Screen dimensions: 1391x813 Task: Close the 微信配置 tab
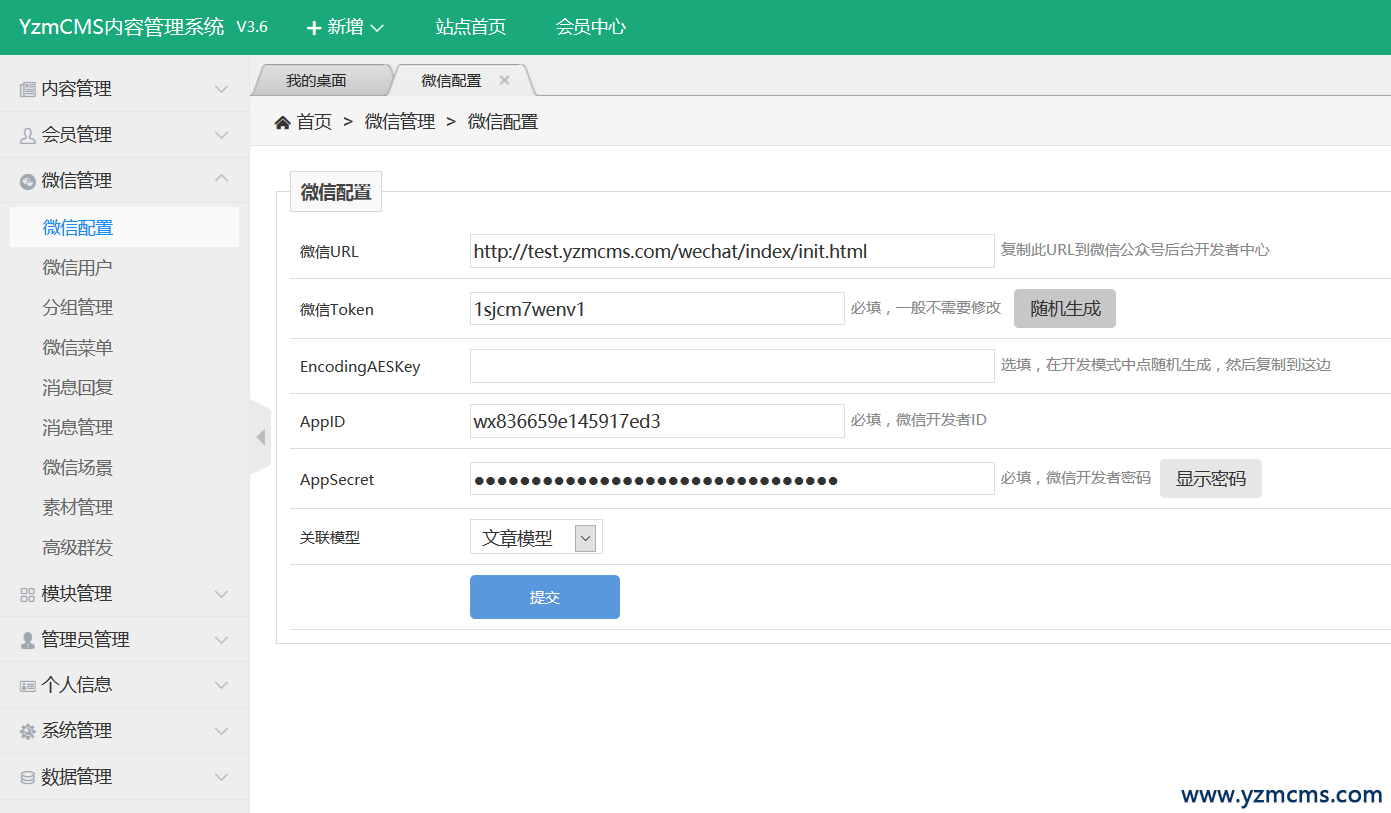(504, 80)
